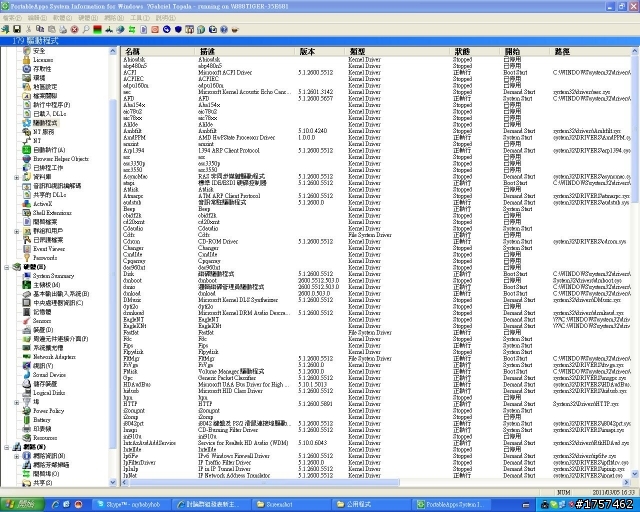Sort by the 名稱 column header
The height and width of the screenshot is (512, 640).
tap(158, 51)
